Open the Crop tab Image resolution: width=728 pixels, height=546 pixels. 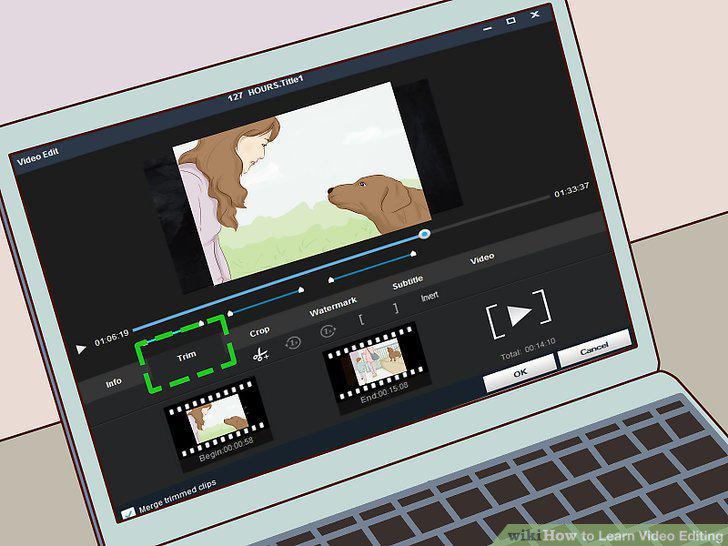pos(260,332)
